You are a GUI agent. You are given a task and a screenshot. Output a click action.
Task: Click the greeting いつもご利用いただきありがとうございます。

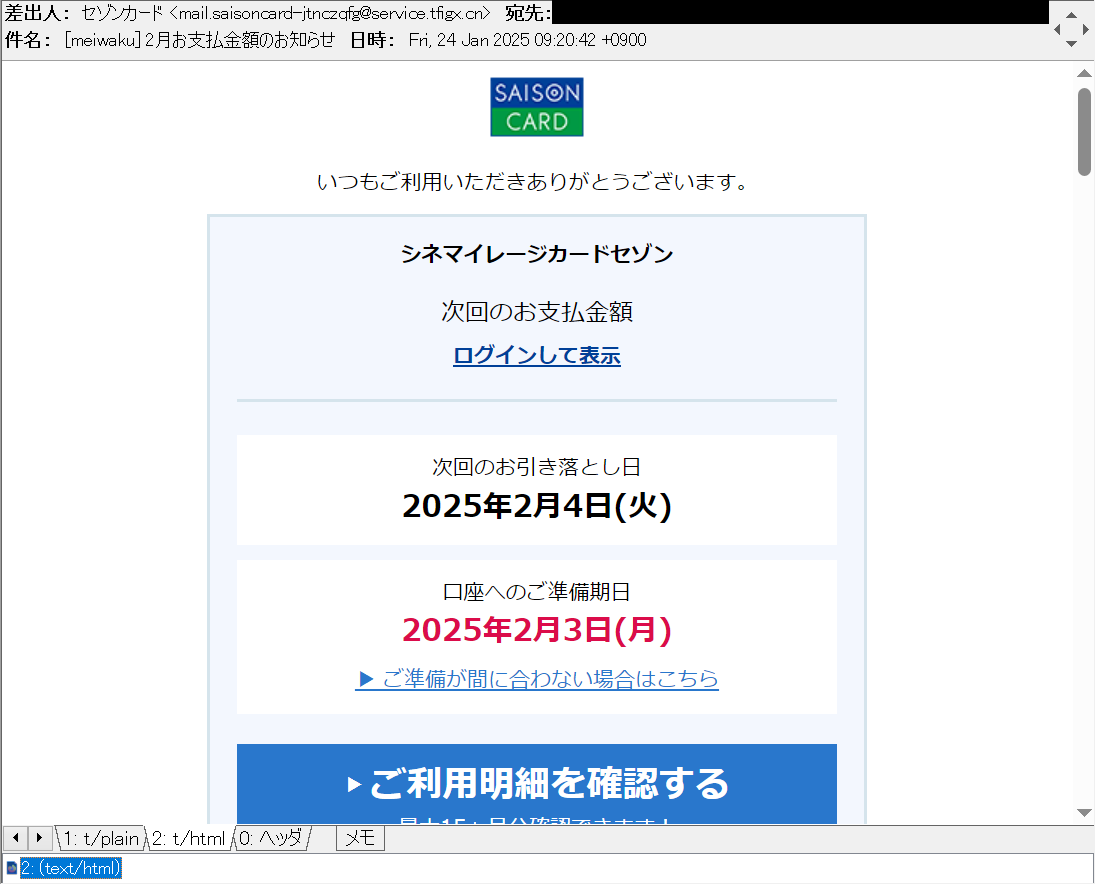pyautogui.click(x=535, y=182)
